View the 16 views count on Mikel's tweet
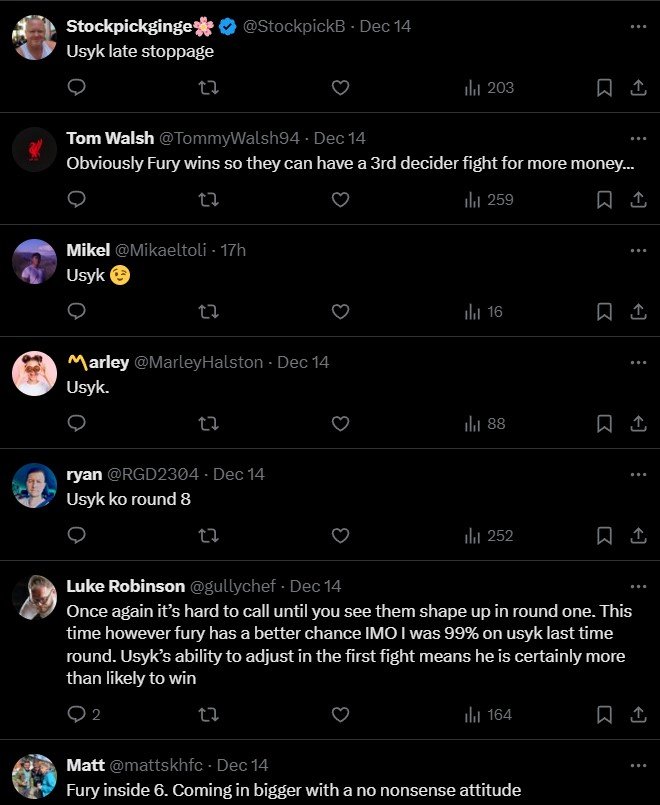The image size is (660, 805). tap(484, 312)
